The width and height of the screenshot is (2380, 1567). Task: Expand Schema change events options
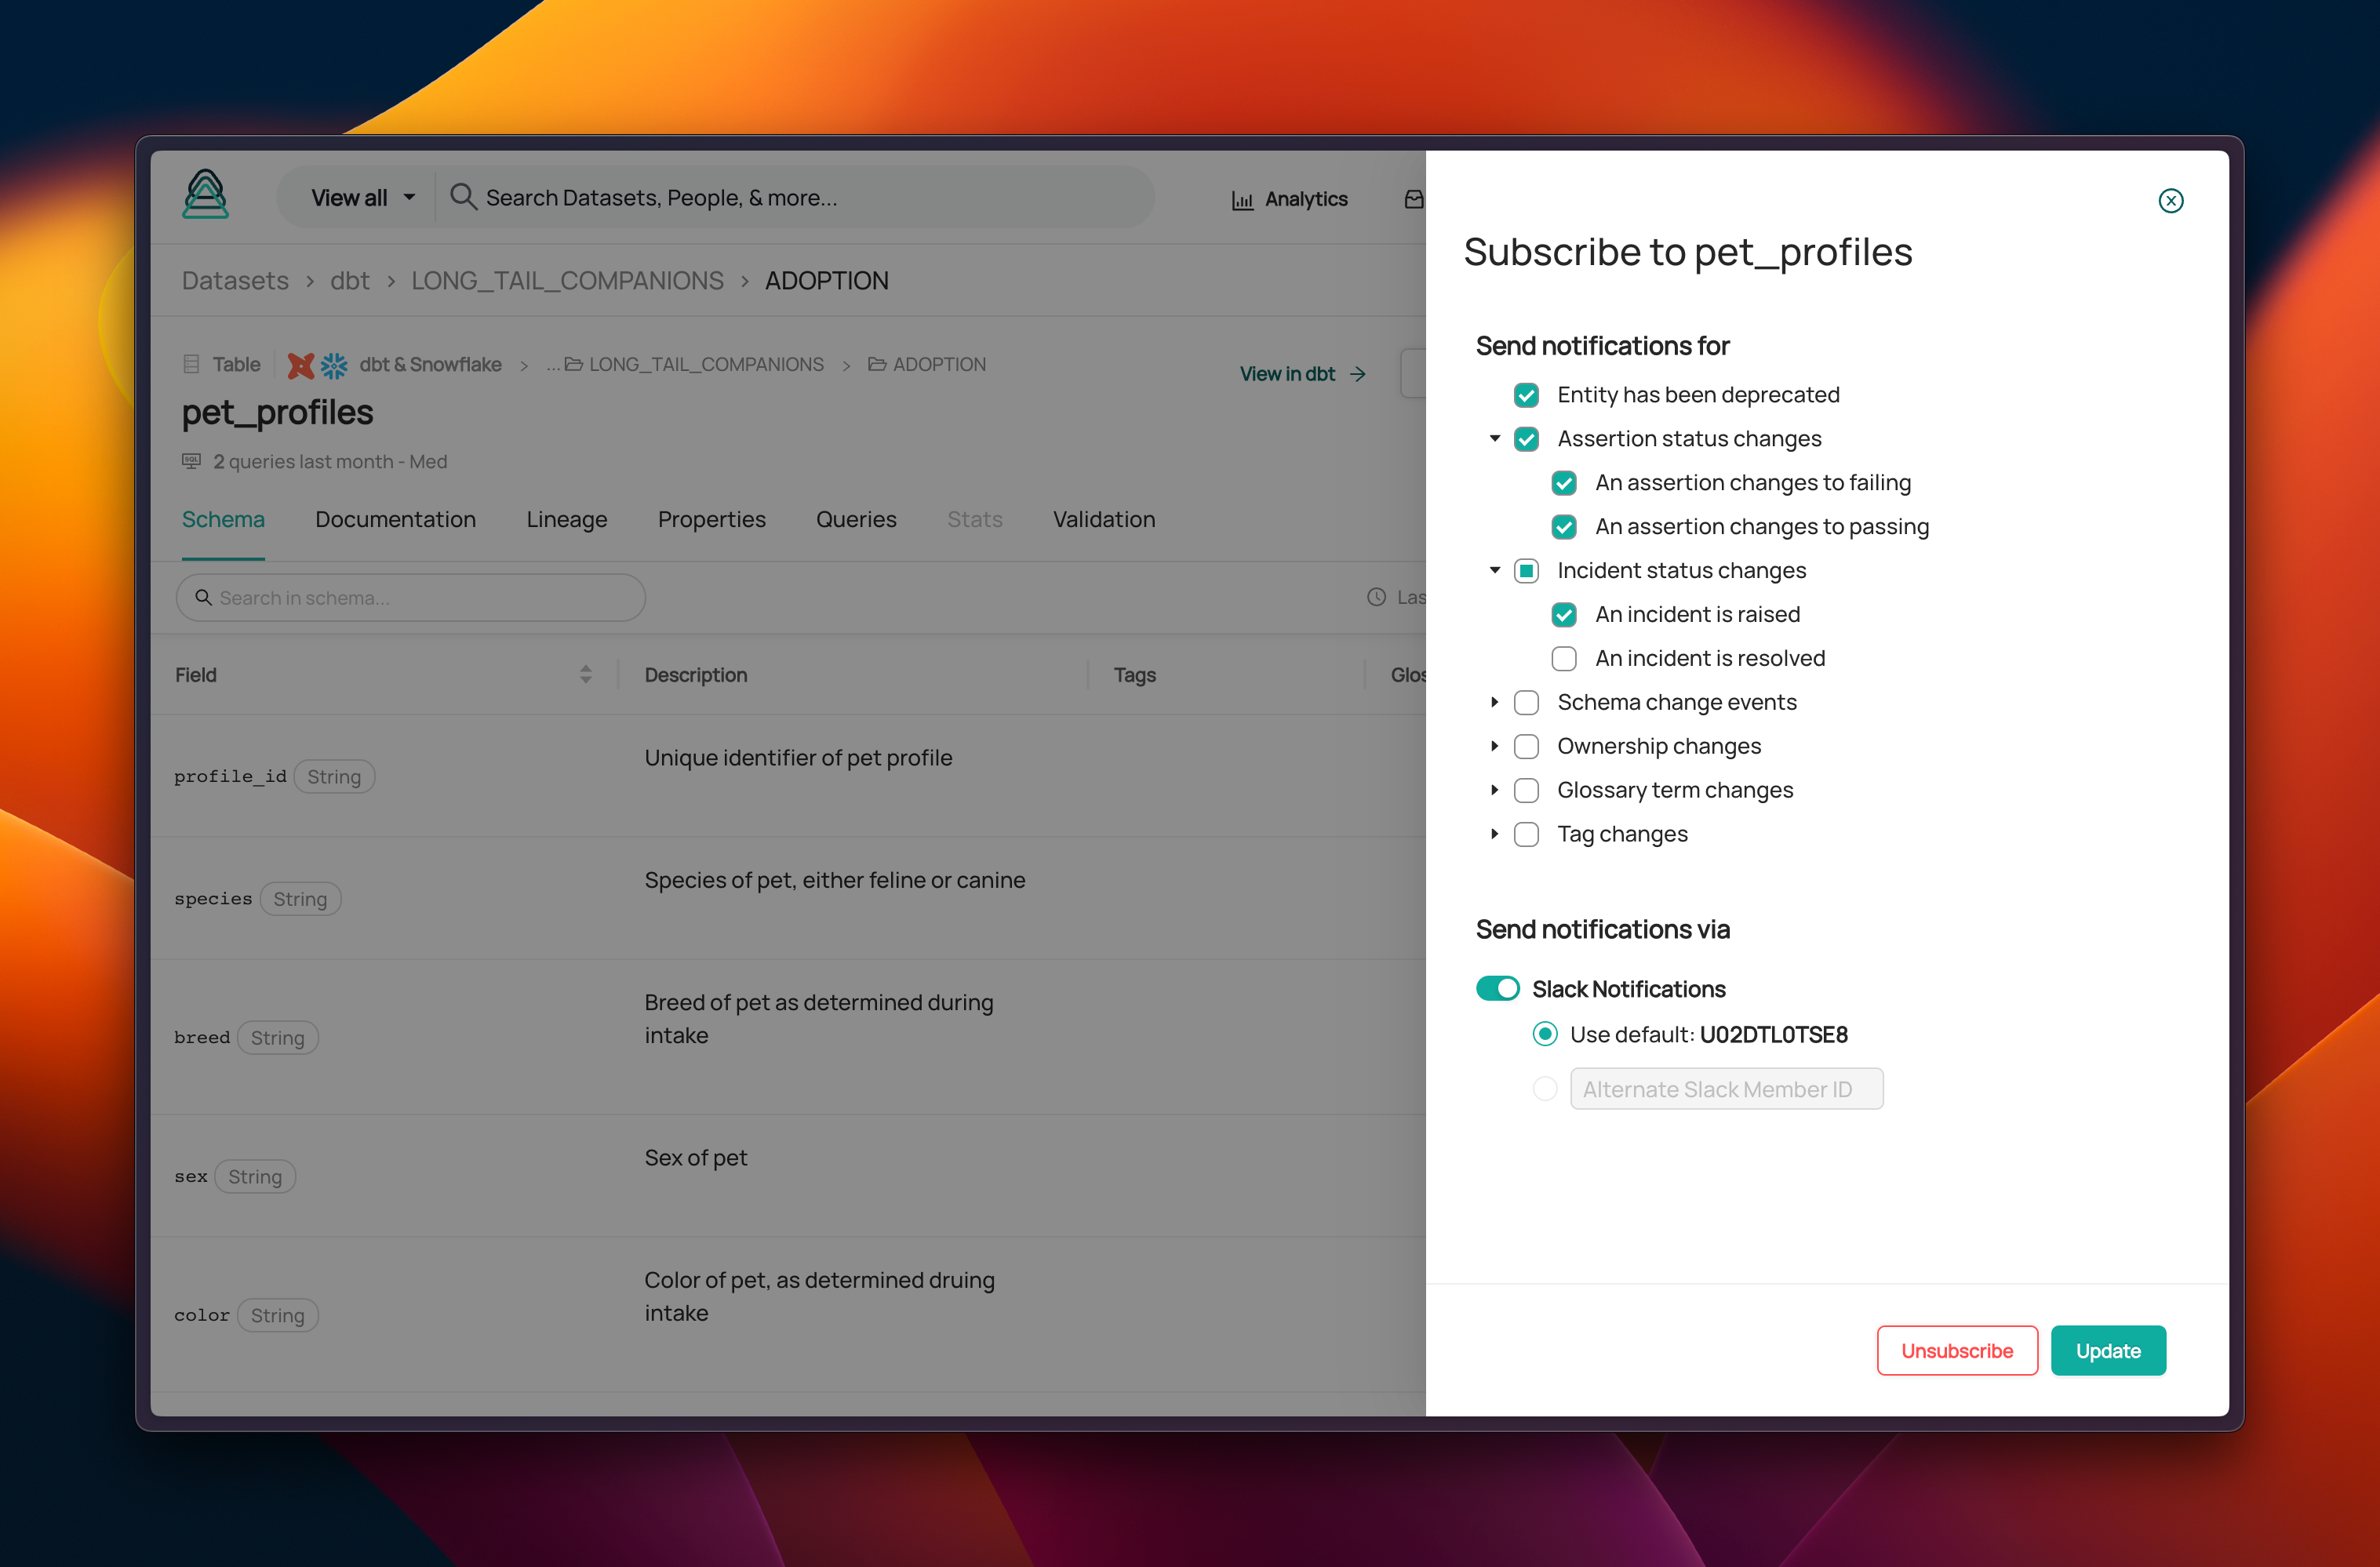[x=1494, y=702]
